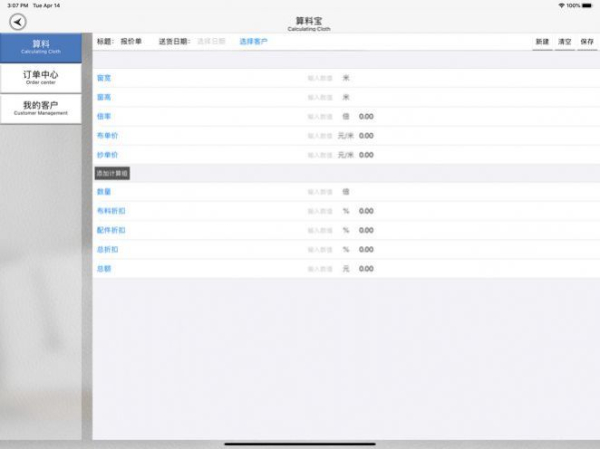The width and height of the screenshot is (600, 449).
Task: Click the 纱单价 label
Action: click(108, 155)
